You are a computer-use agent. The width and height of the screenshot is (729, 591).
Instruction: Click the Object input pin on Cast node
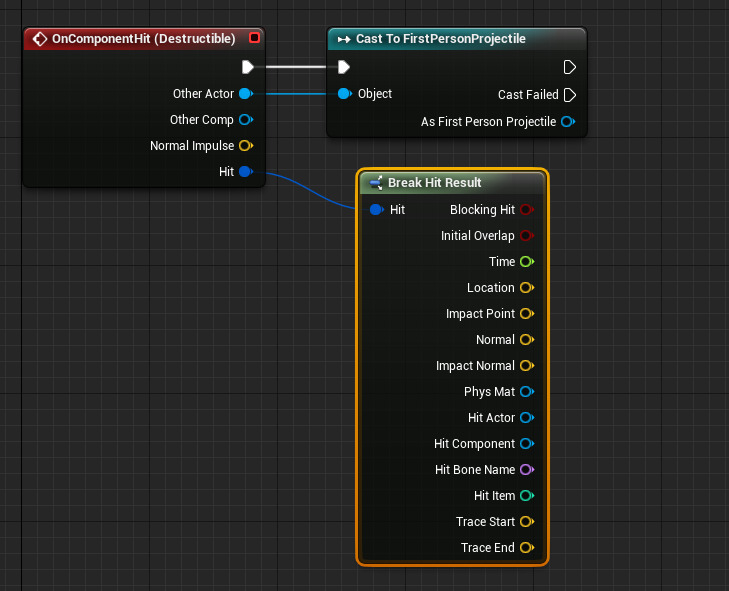pyautogui.click(x=344, y=94)
